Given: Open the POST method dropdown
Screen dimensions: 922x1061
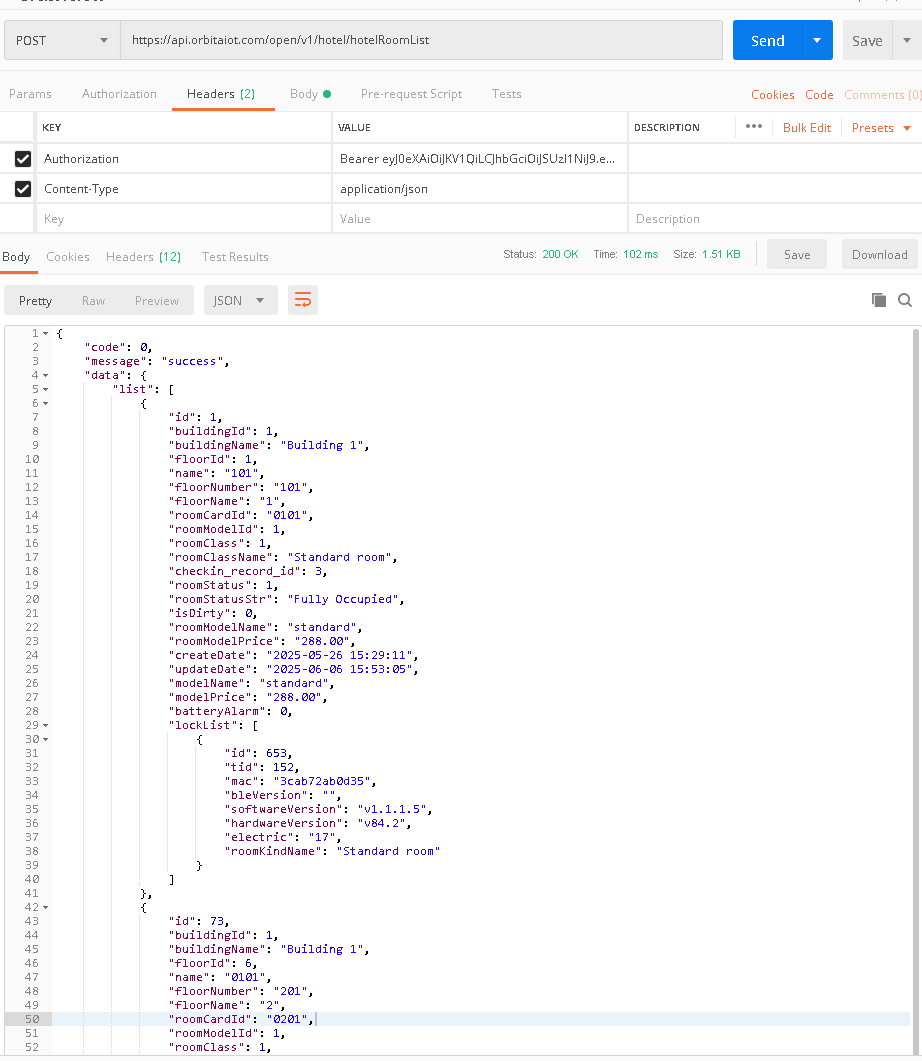Looking at the screenshot, I should (x=62, y=41).
